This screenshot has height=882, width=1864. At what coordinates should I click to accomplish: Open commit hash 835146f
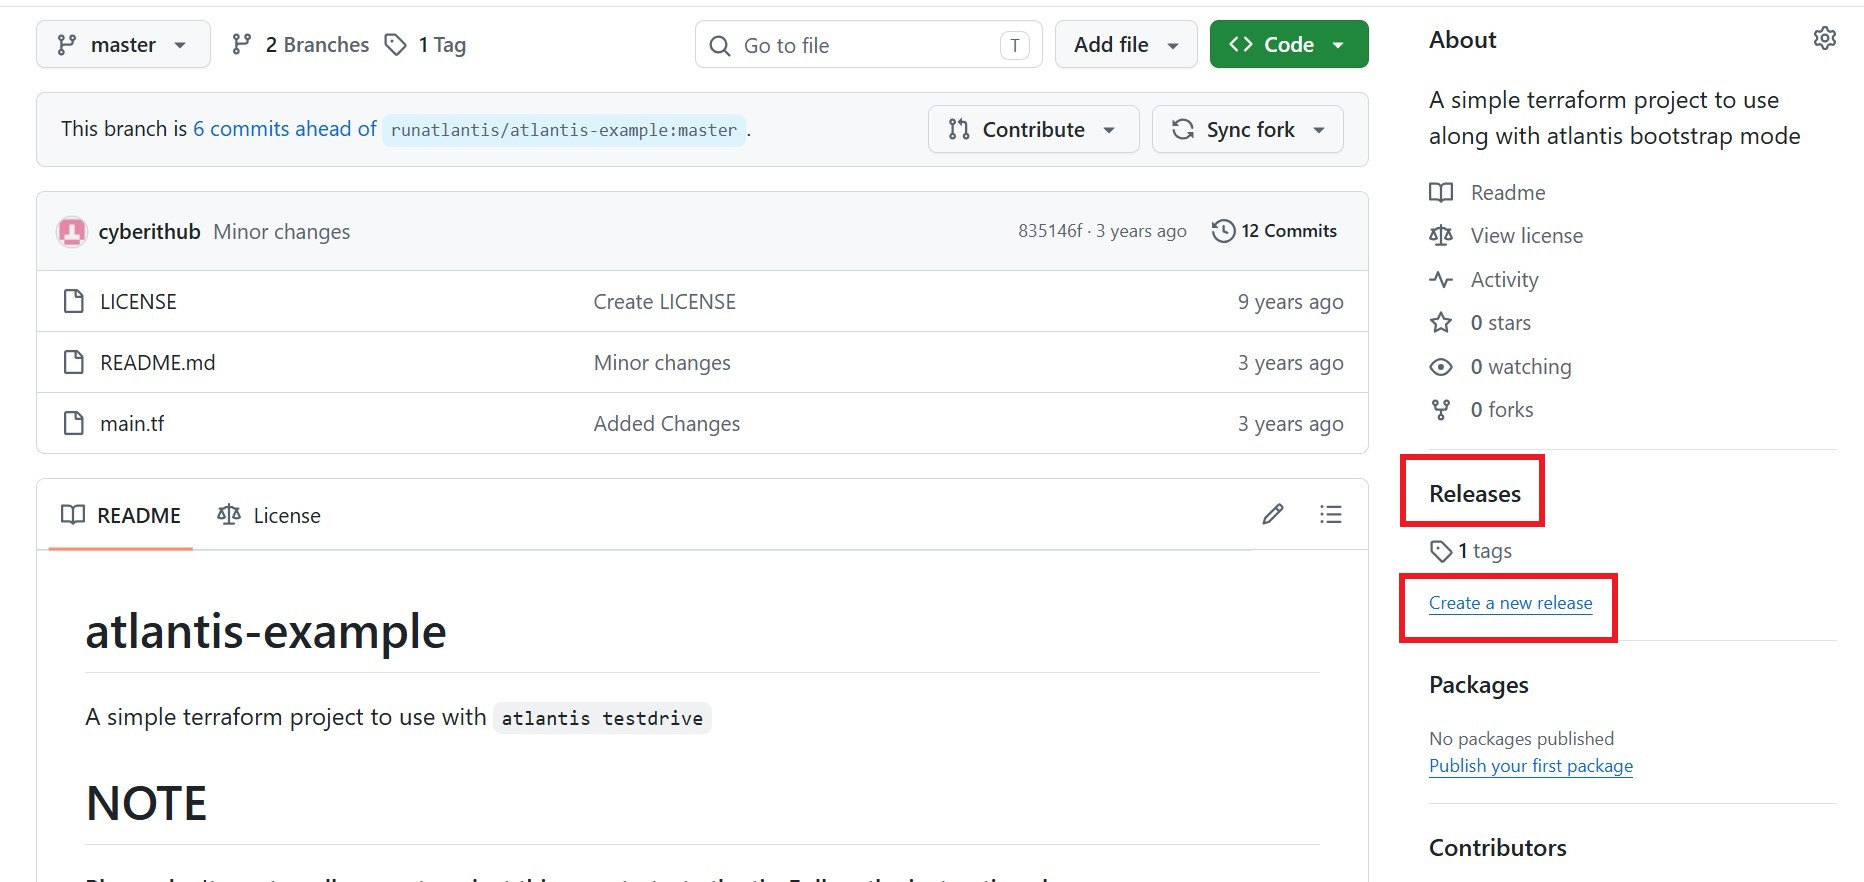tap(1050, 231)
